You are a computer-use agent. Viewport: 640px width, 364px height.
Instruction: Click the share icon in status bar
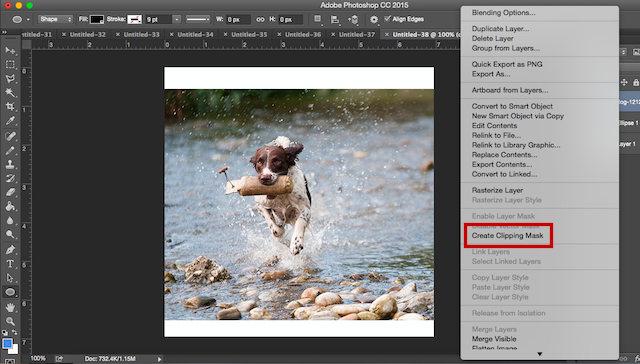[59, 358]
